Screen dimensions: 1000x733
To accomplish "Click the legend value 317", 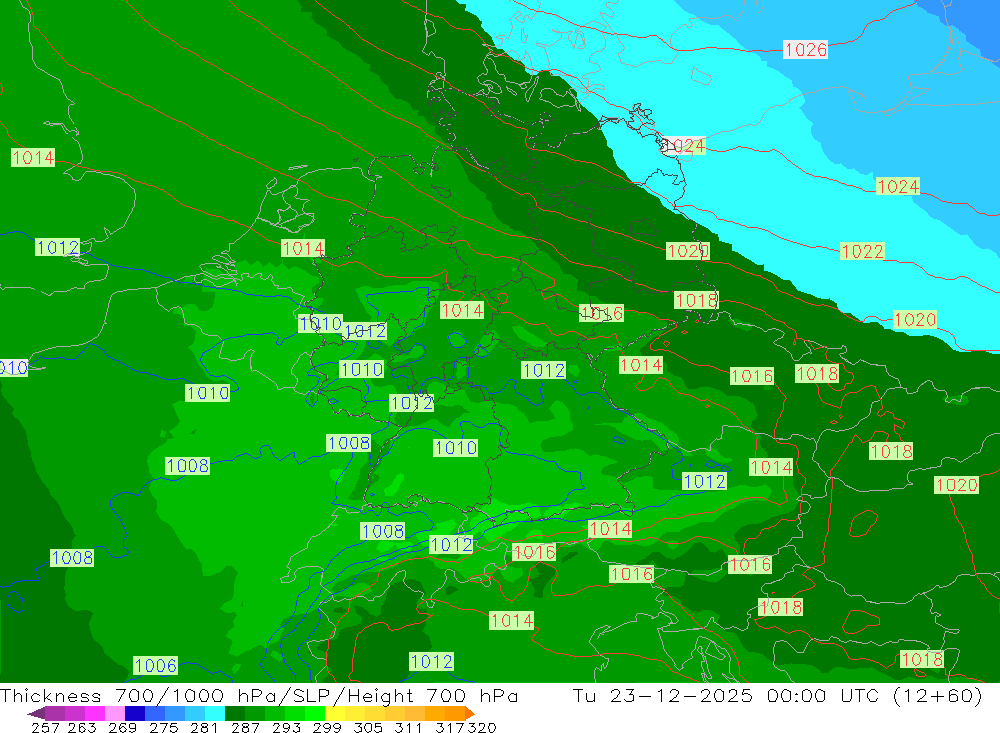I will (450, 727).
